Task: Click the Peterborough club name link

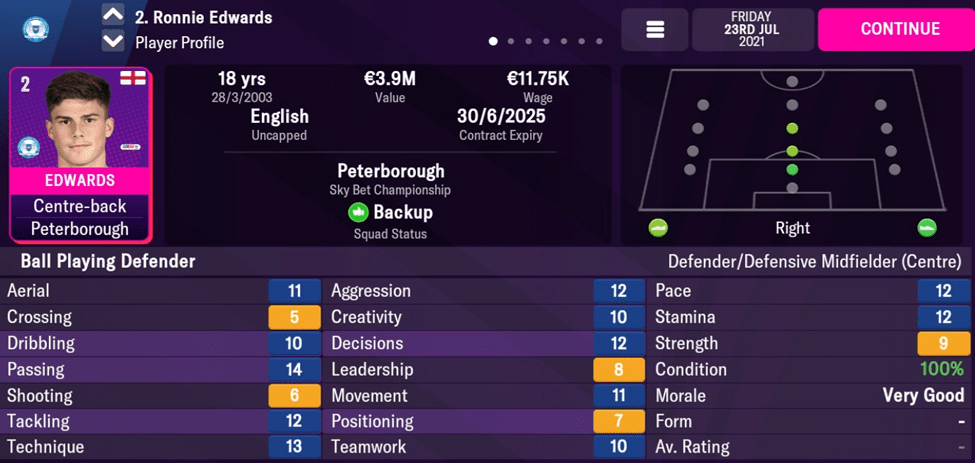Action: [x=391, y=171]
